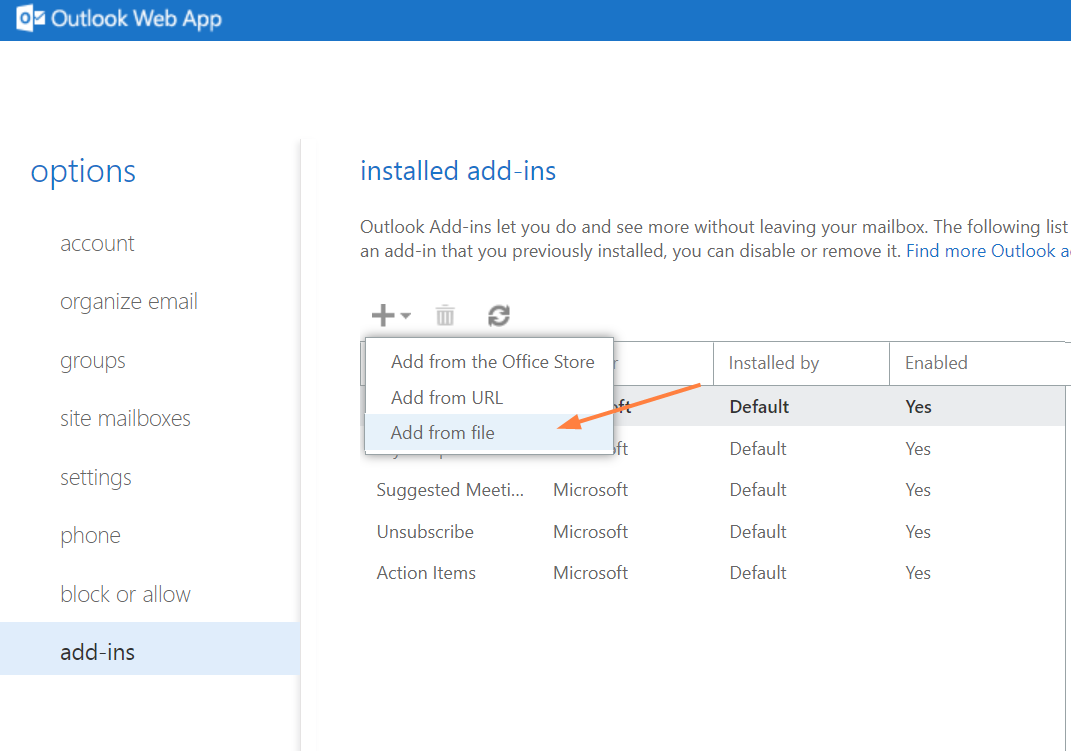Viewport: 1071px width, 751px height.
Task: Choose Add from URL menu entry
Action: pos(489,397)
